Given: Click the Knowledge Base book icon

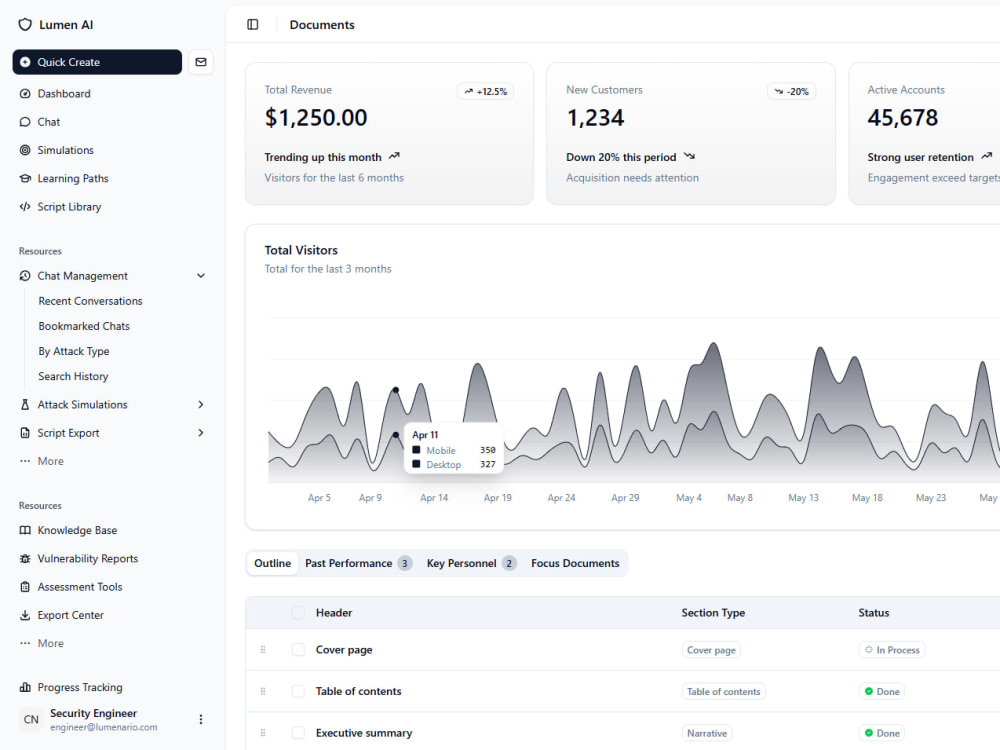Looking at the screenshot, I should (x=25, y=530).
